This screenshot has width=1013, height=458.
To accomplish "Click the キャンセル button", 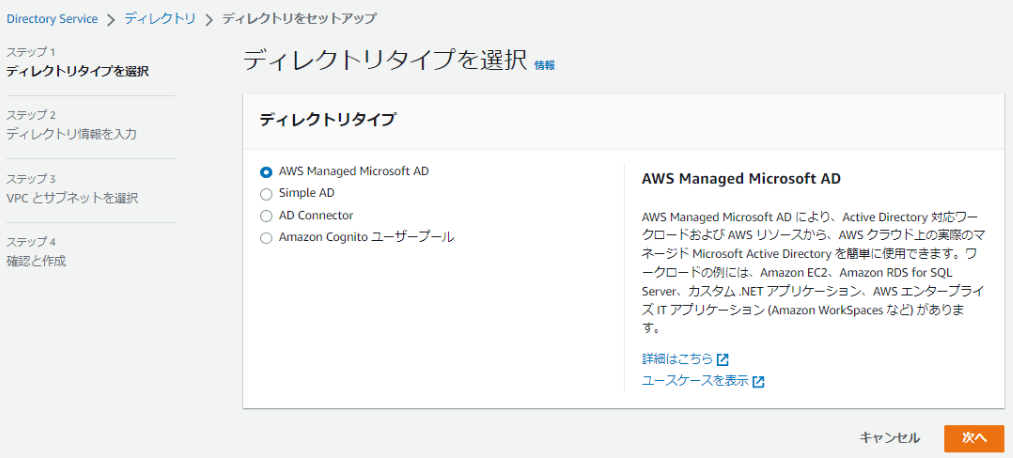I will 889,438.
